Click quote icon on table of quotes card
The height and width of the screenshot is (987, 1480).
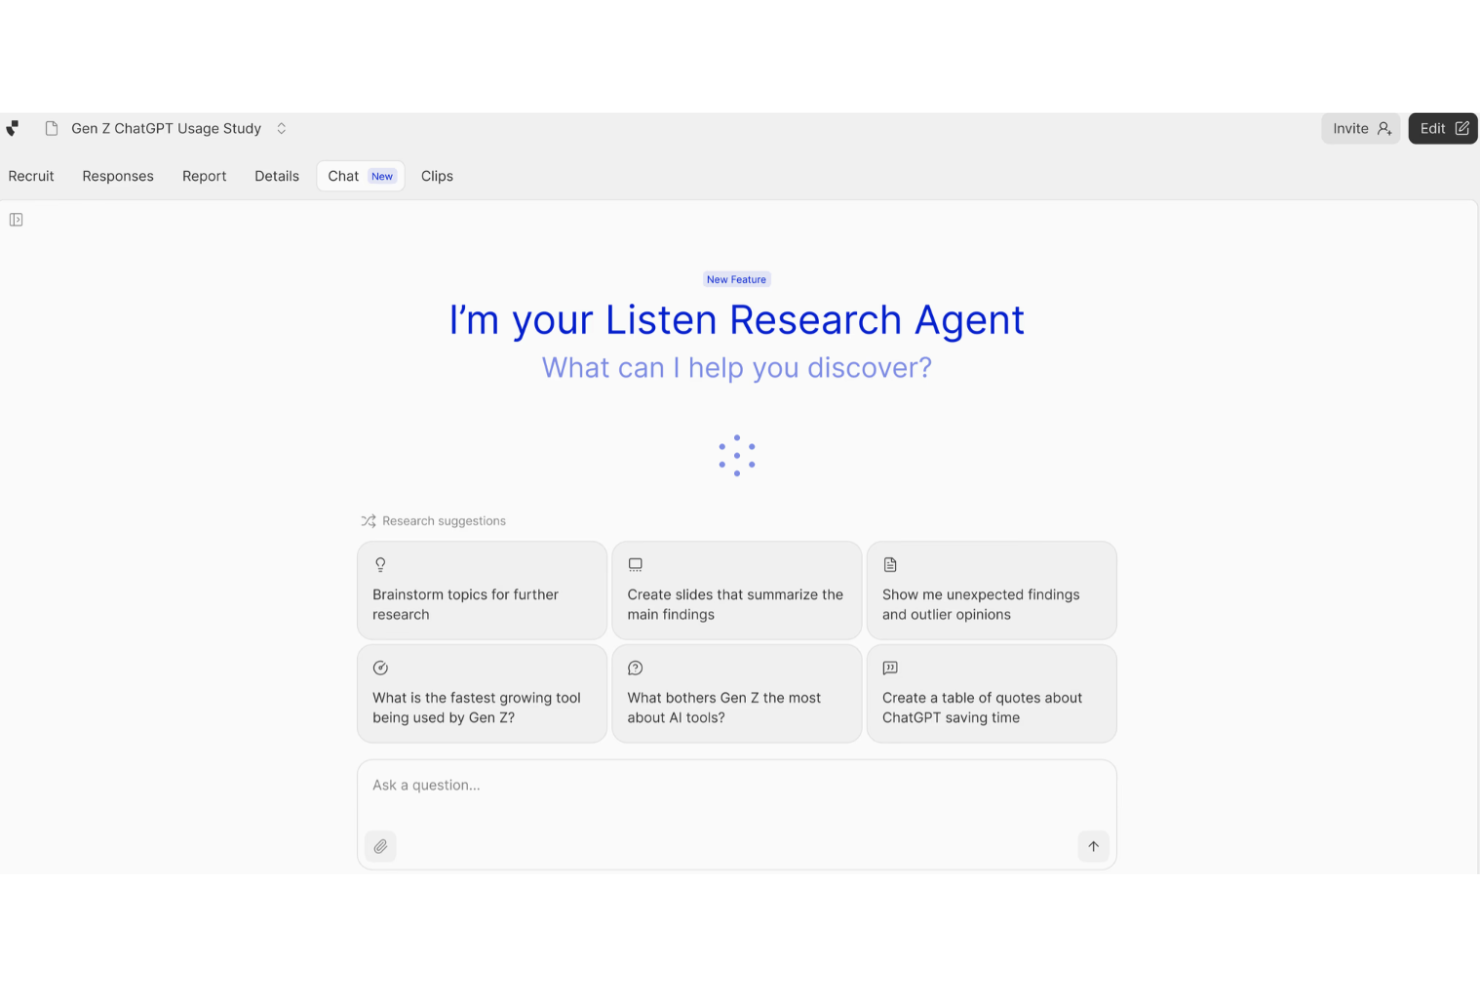(890, 668)
